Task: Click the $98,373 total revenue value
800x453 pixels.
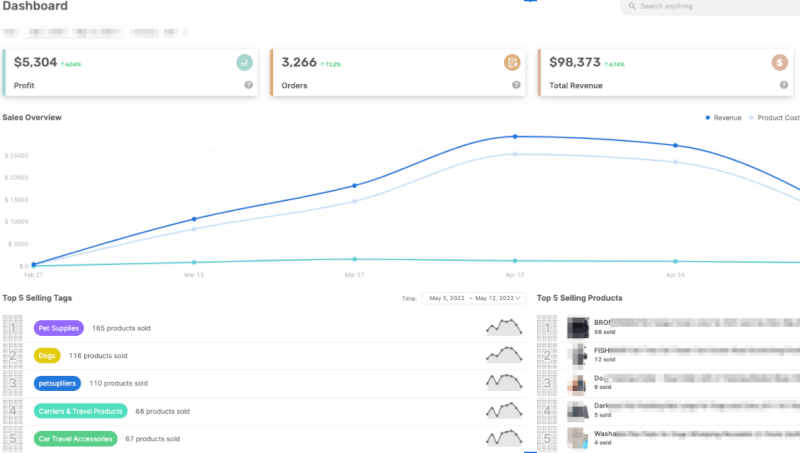Action: (x=574, y=62)
